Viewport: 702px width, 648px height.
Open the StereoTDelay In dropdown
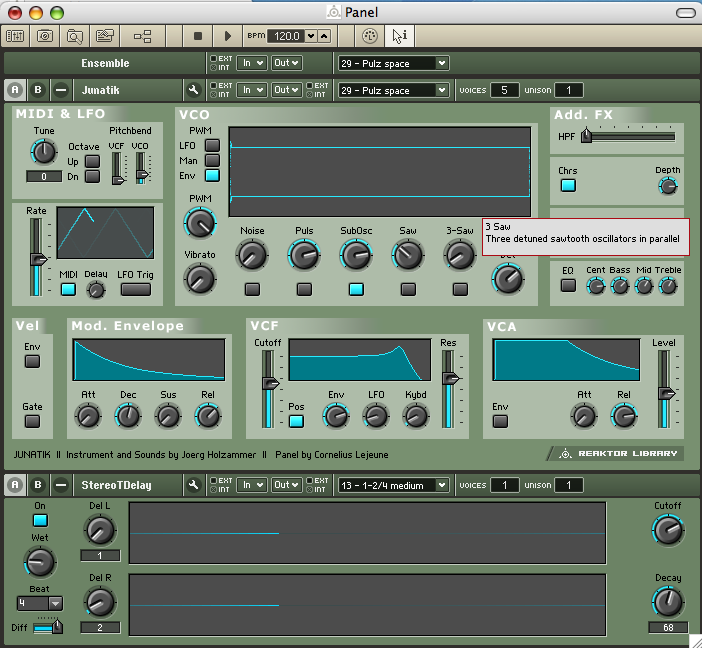point(252,485)
